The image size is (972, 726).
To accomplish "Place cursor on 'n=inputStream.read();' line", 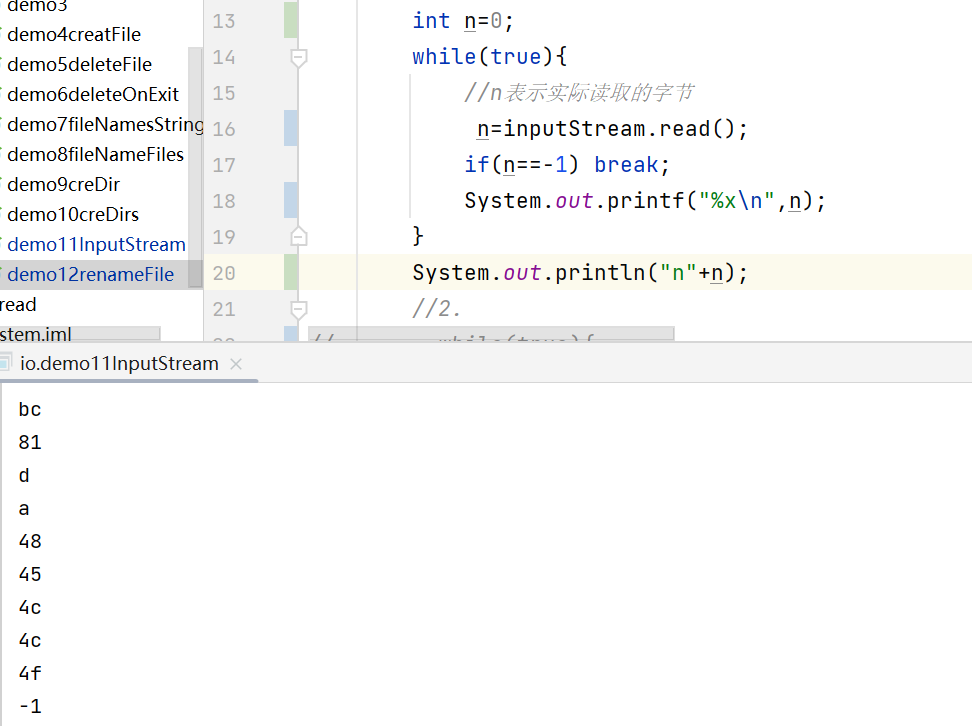I will 612,129.
